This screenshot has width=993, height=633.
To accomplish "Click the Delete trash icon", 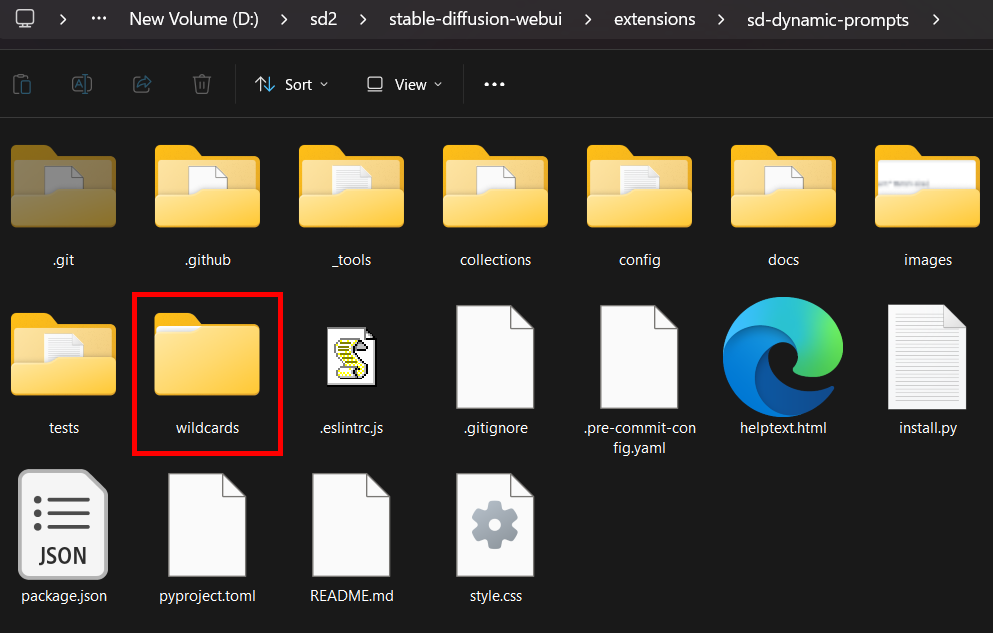I will click(x=202, y=84).
